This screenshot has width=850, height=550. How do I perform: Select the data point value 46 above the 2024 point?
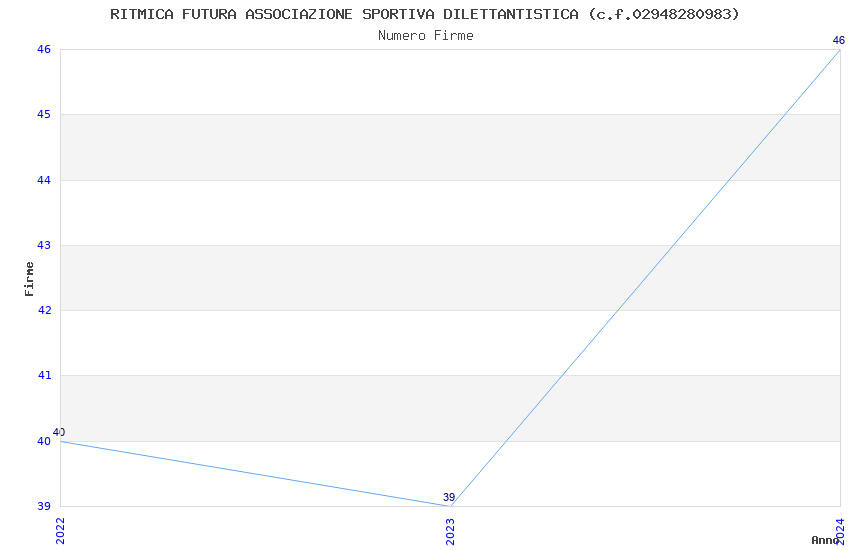pos(839,41)
